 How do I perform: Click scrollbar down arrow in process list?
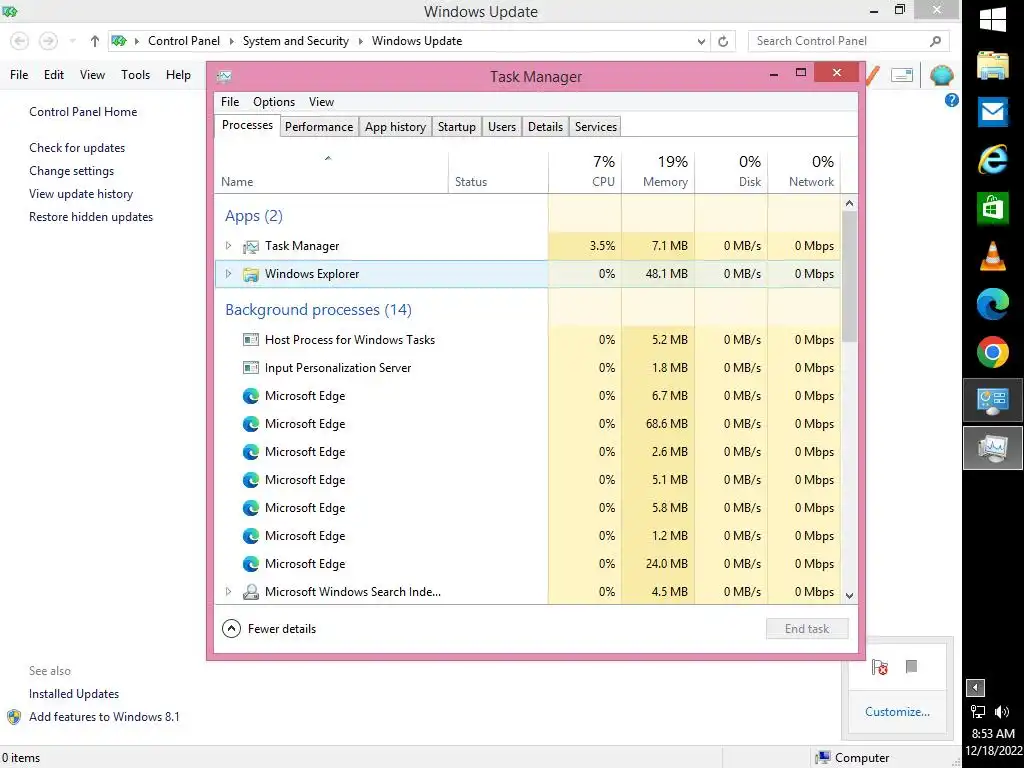pos(849,596)
